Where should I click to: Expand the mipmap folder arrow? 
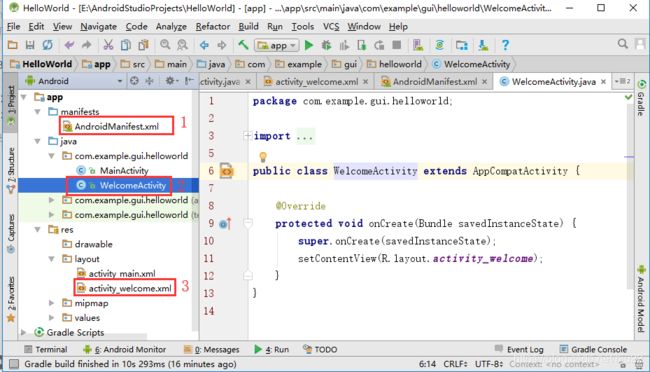[52, 303]
